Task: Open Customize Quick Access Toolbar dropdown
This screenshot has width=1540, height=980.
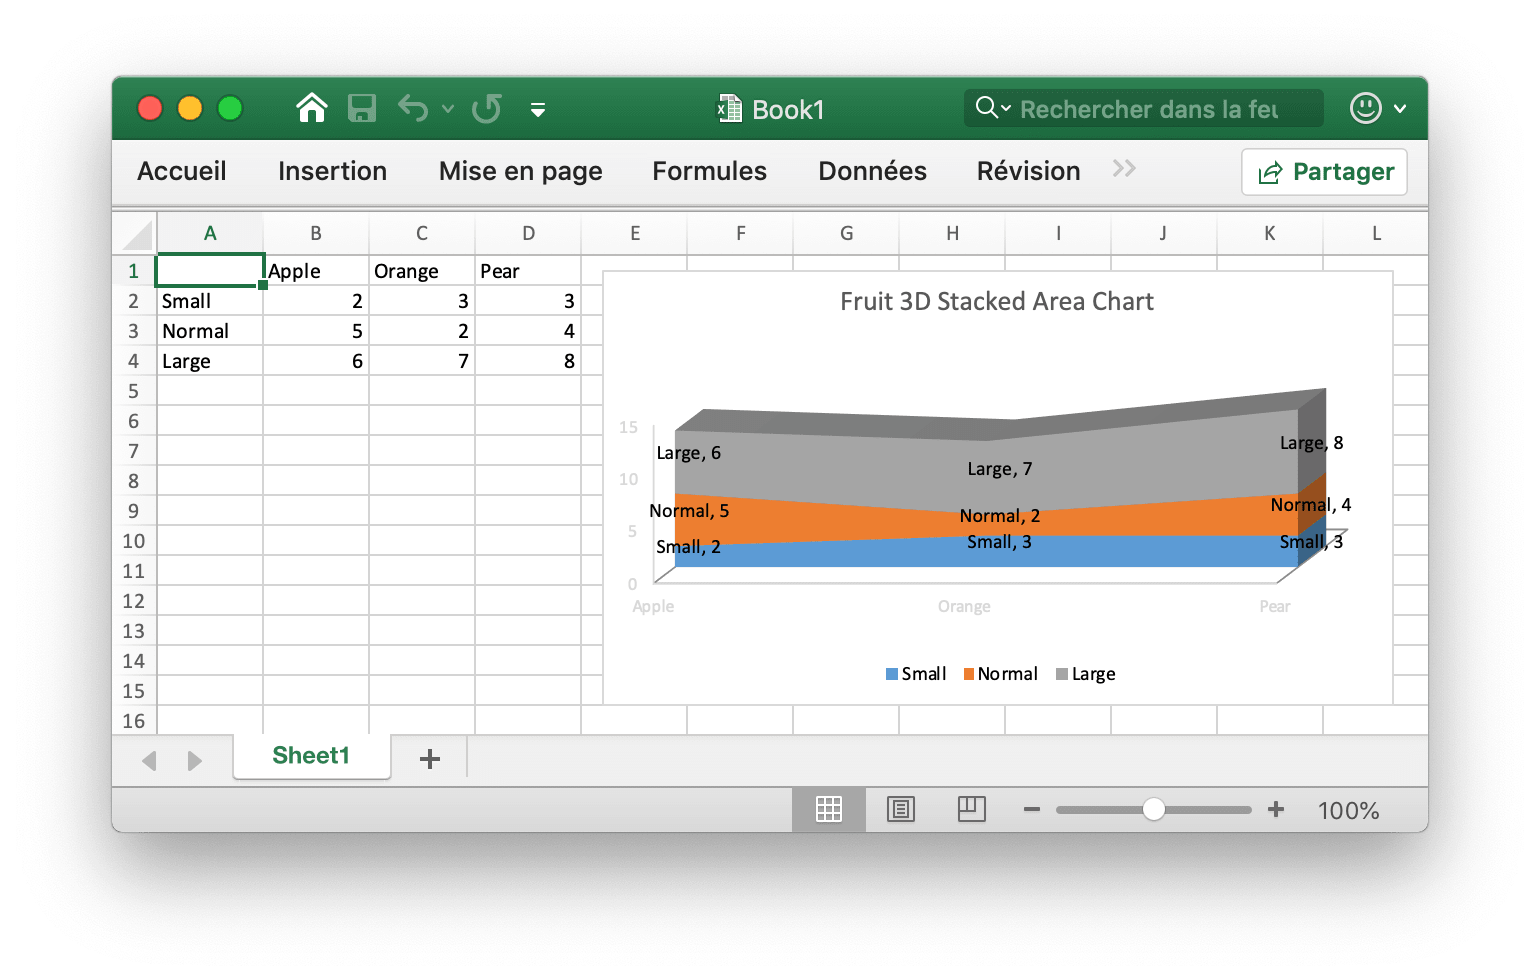Action: pyautogui.click(x=538, y=110)
